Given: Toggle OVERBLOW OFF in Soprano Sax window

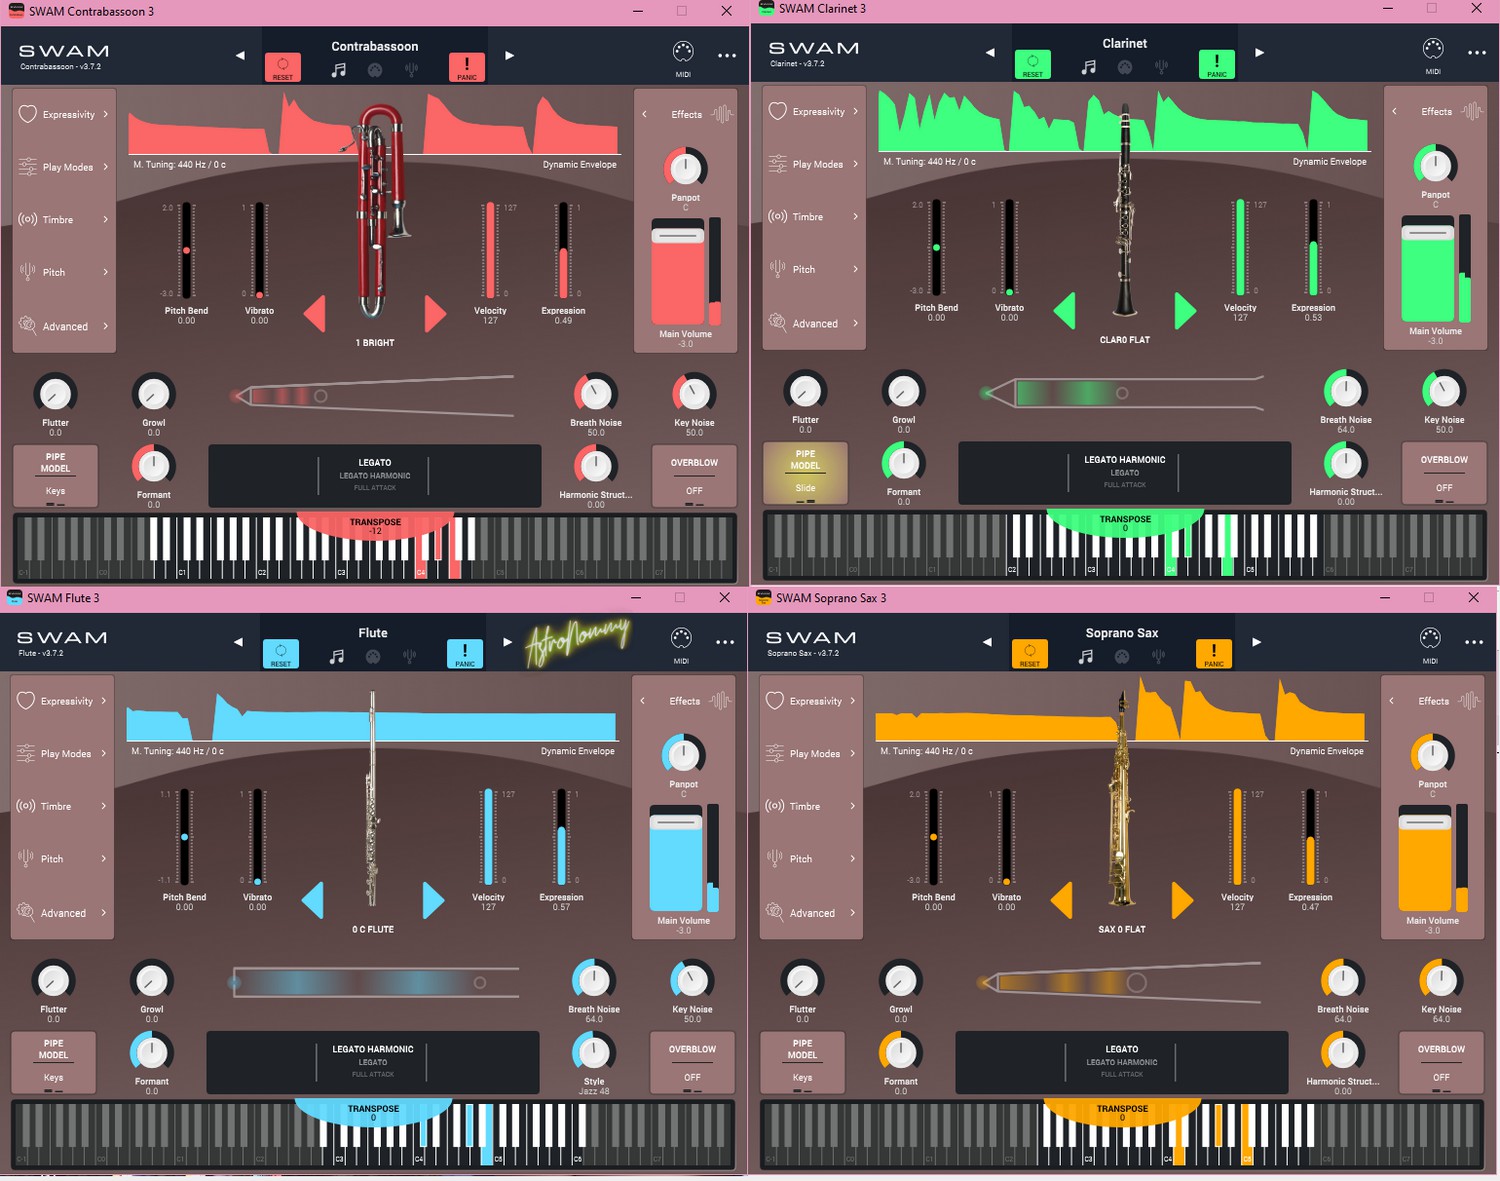Looking at the screenshot, I should [1441, 1062].
